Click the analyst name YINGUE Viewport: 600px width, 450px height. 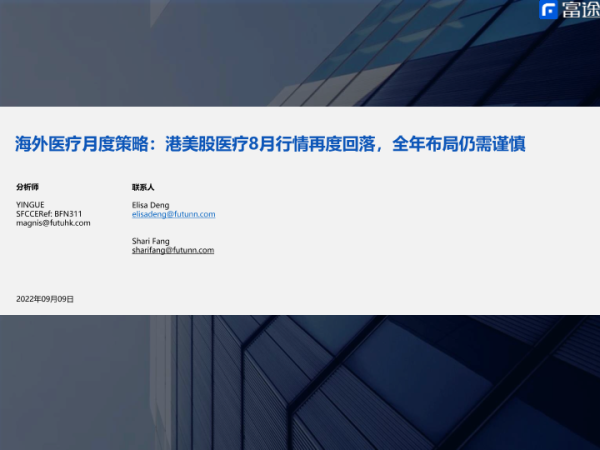[x=31, y=205]
